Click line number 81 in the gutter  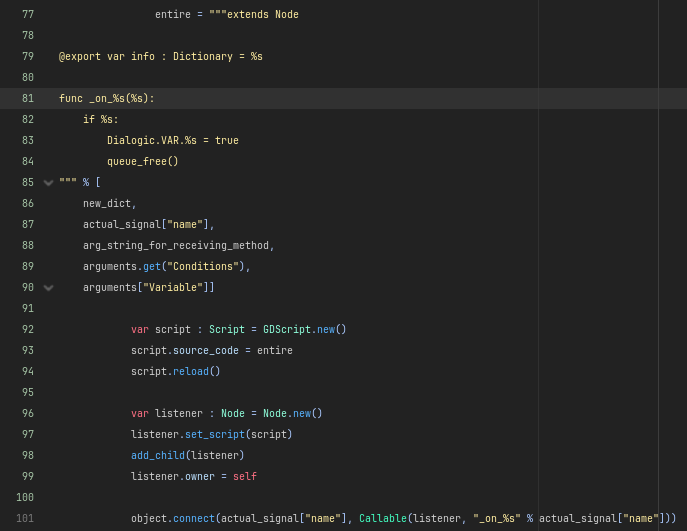[x=28, y=99]
